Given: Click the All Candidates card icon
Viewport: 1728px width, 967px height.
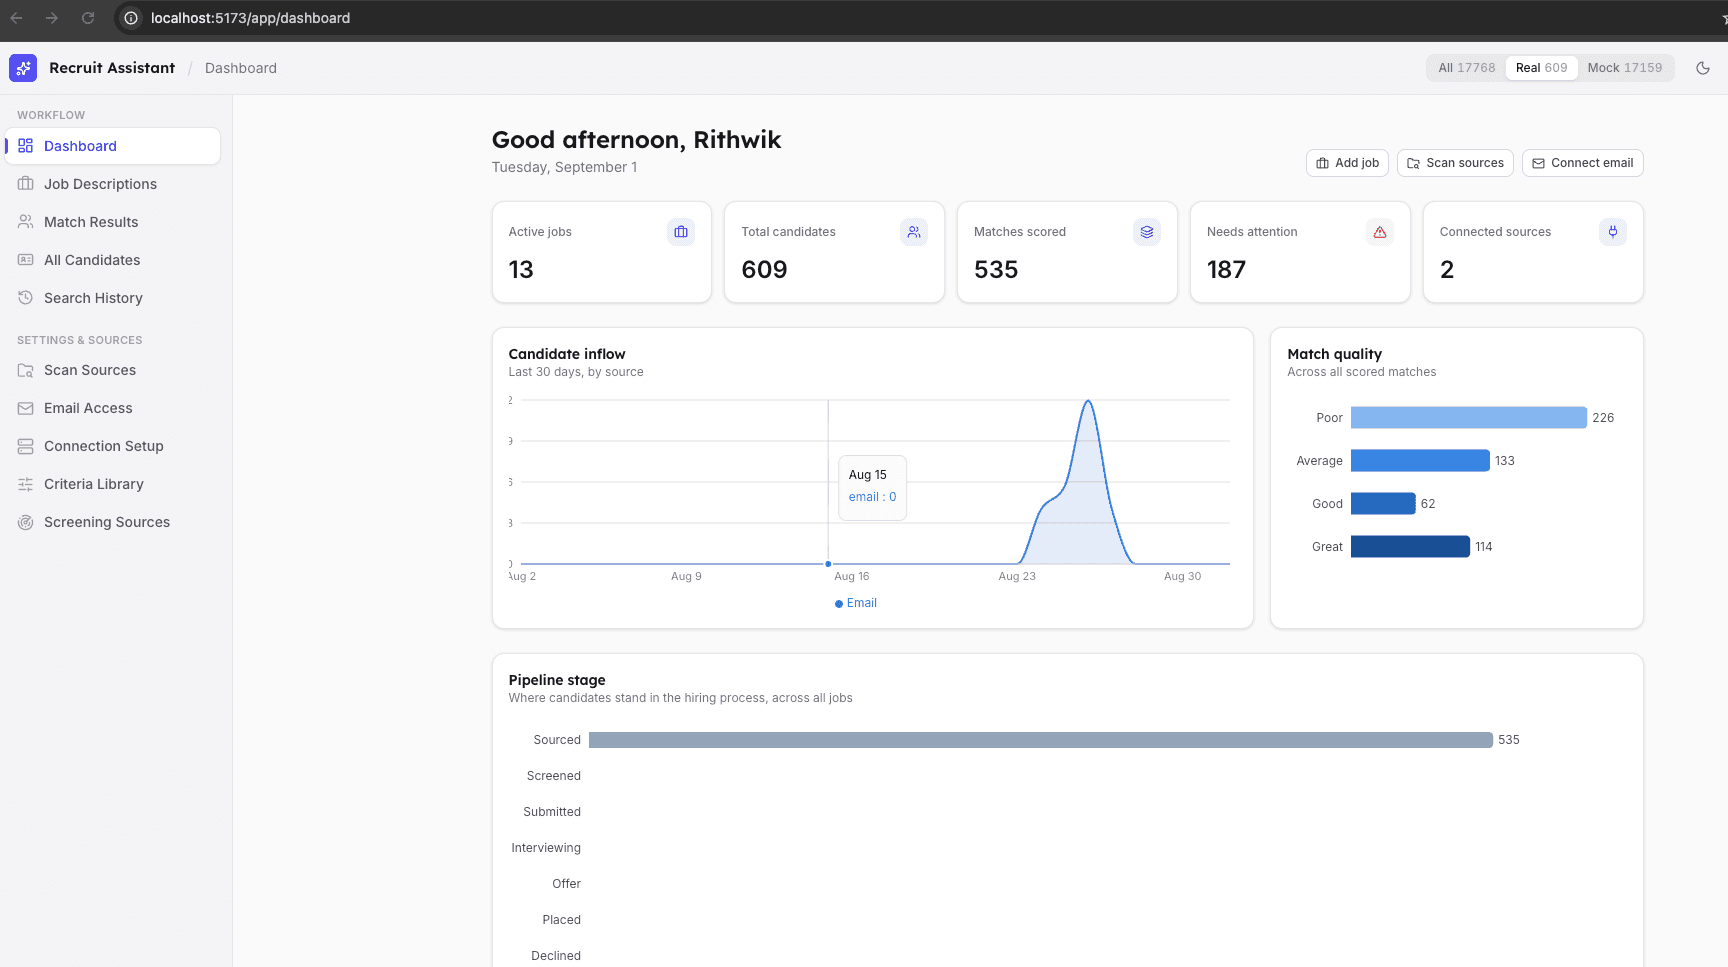Looking at the screenshot, I should coord(26,260).
